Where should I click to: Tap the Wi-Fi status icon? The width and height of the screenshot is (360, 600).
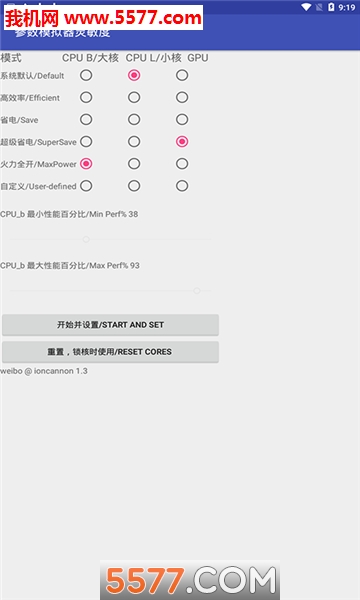coord(306,7)
